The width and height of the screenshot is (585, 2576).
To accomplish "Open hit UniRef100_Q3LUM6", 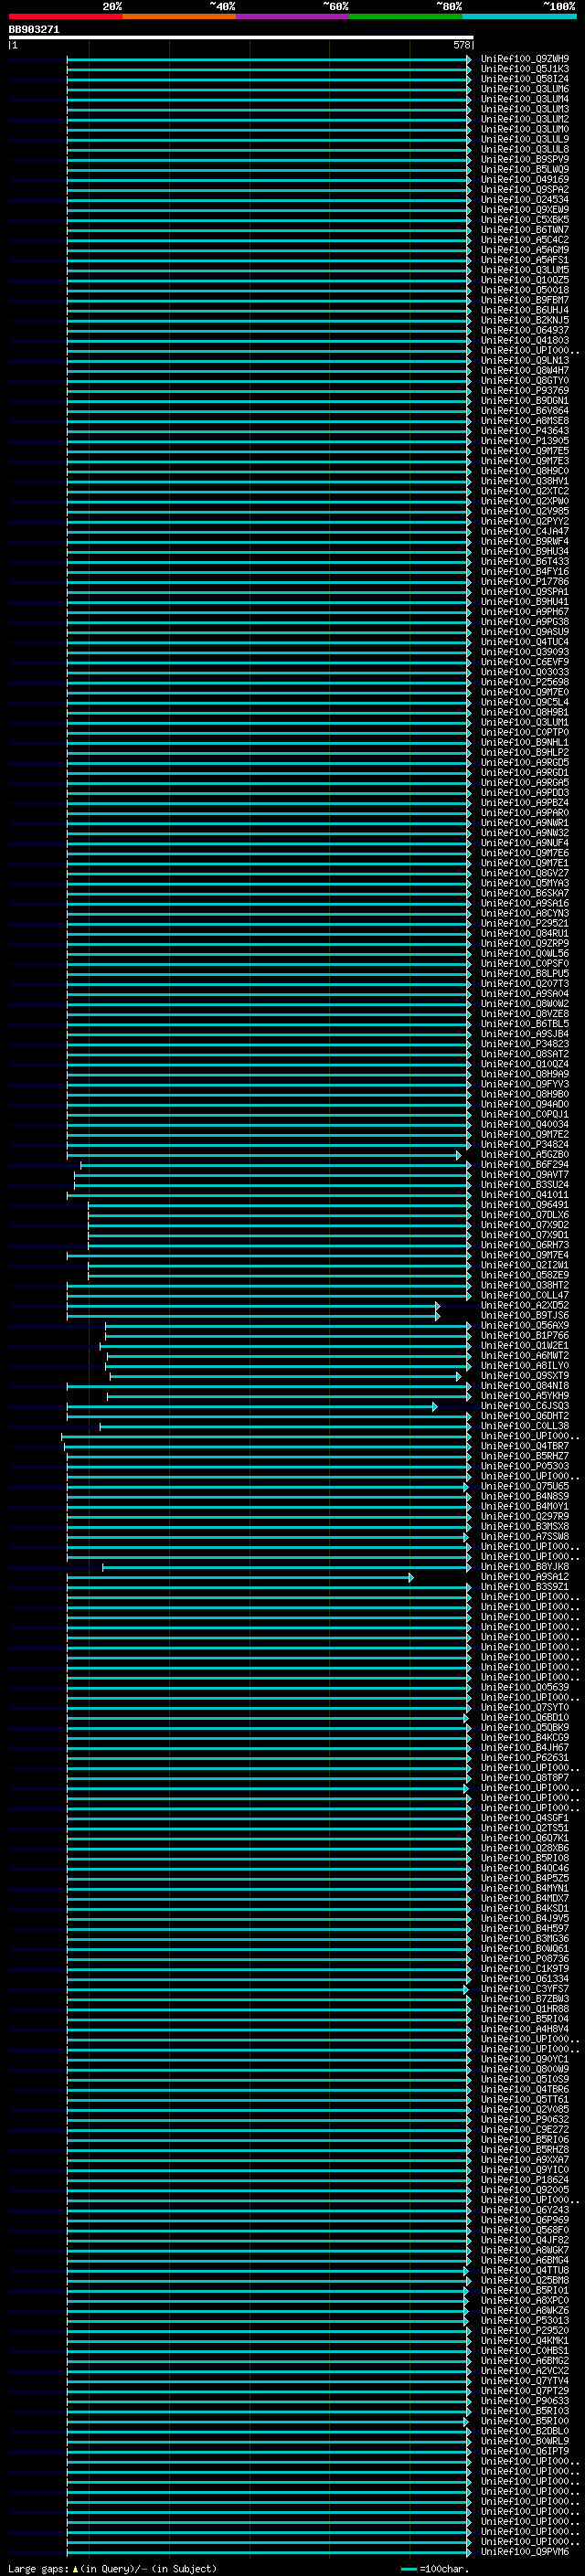I will pos(525,89).
